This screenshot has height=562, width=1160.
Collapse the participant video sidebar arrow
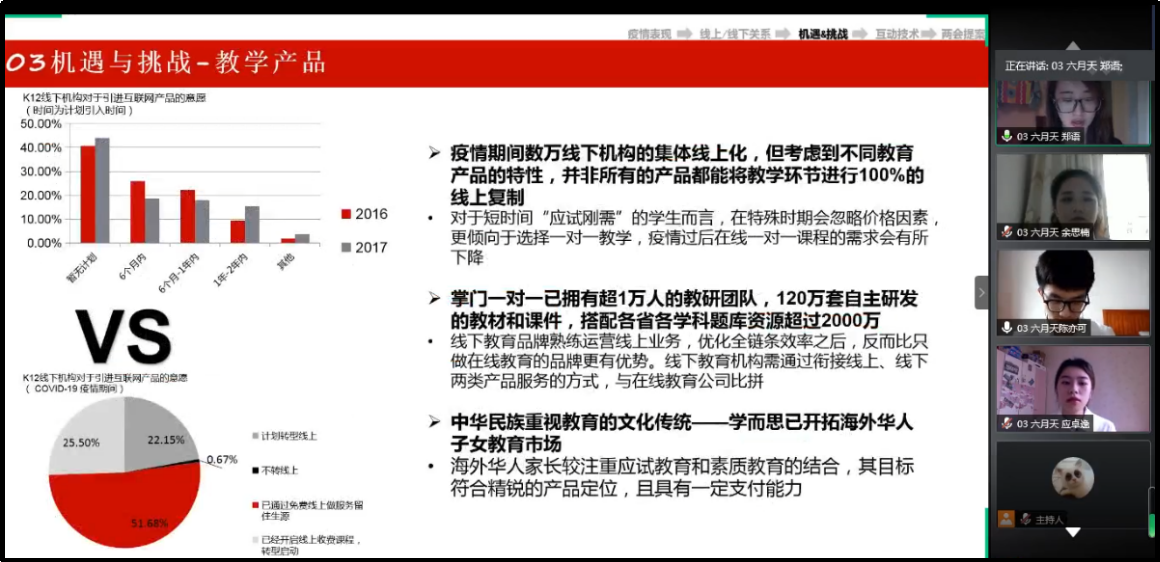982,292
